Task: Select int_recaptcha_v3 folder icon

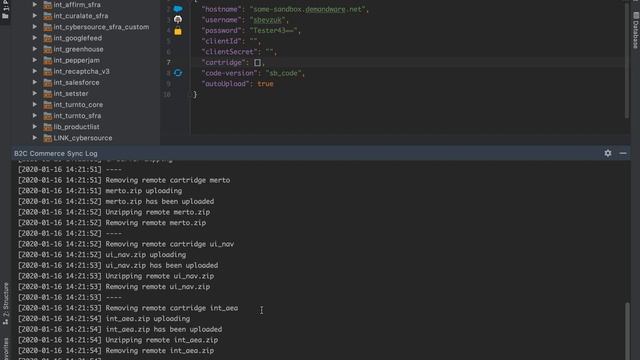Action: coord(47,71)
